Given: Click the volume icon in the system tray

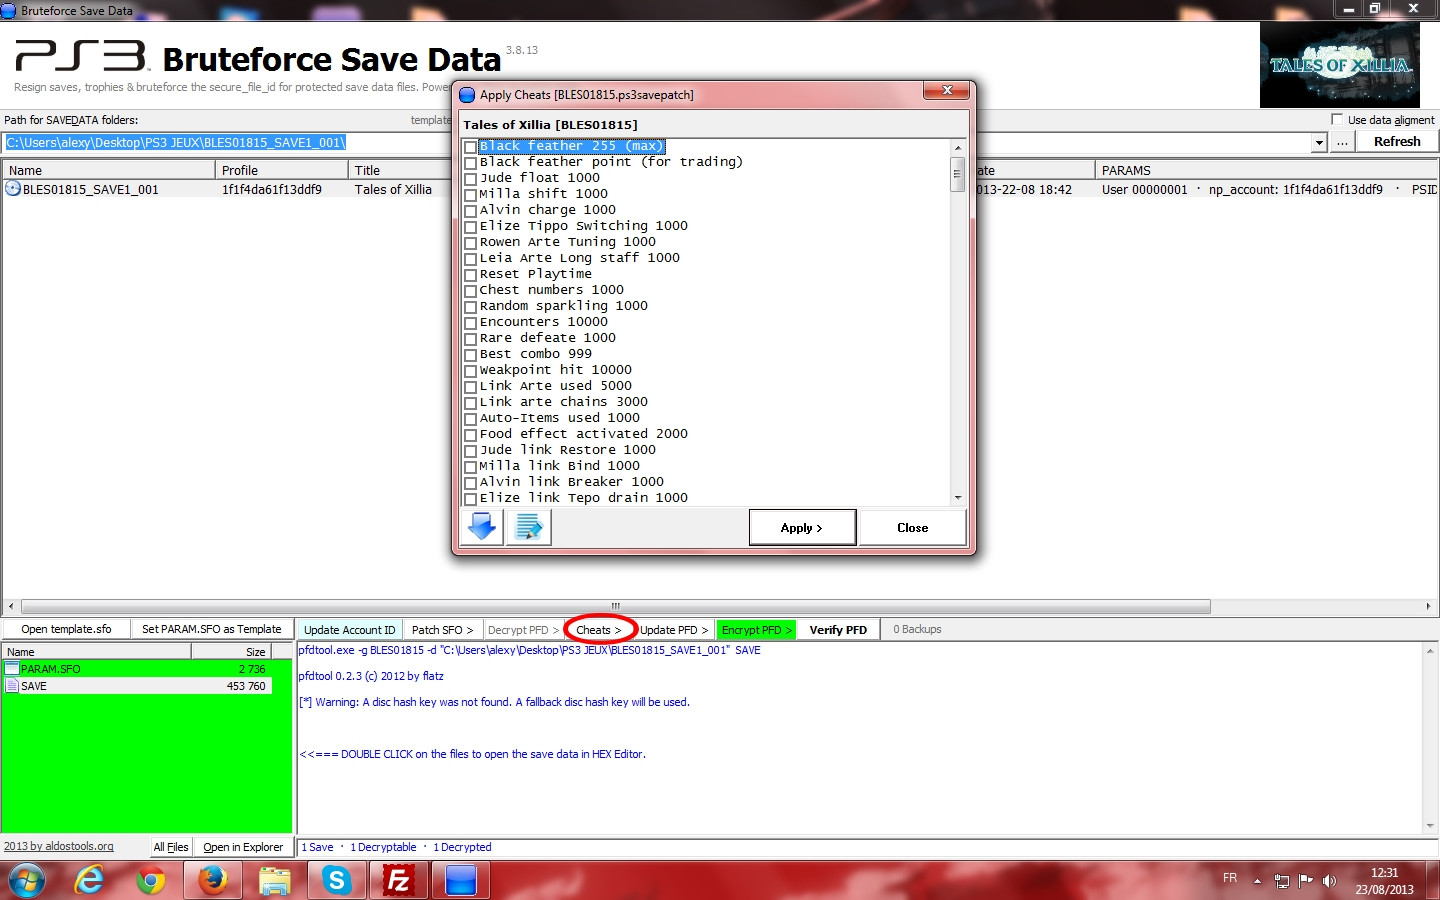Looking at the screenshot, I should pyautogui.click(x=1329, y=881).
